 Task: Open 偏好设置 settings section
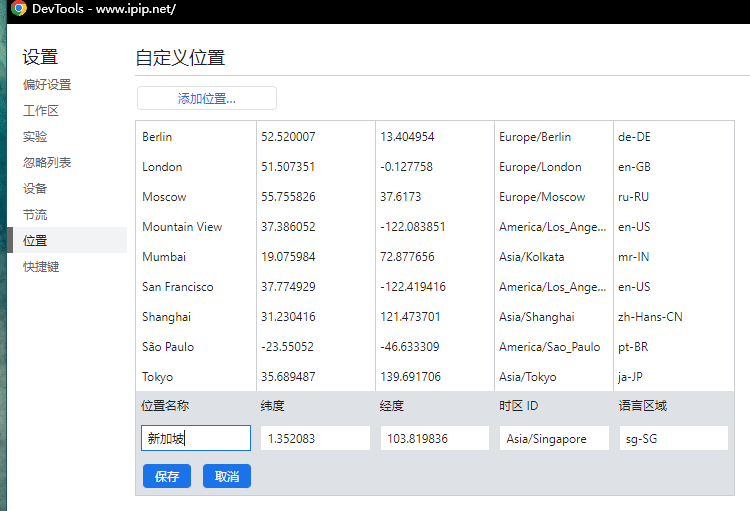47,85
